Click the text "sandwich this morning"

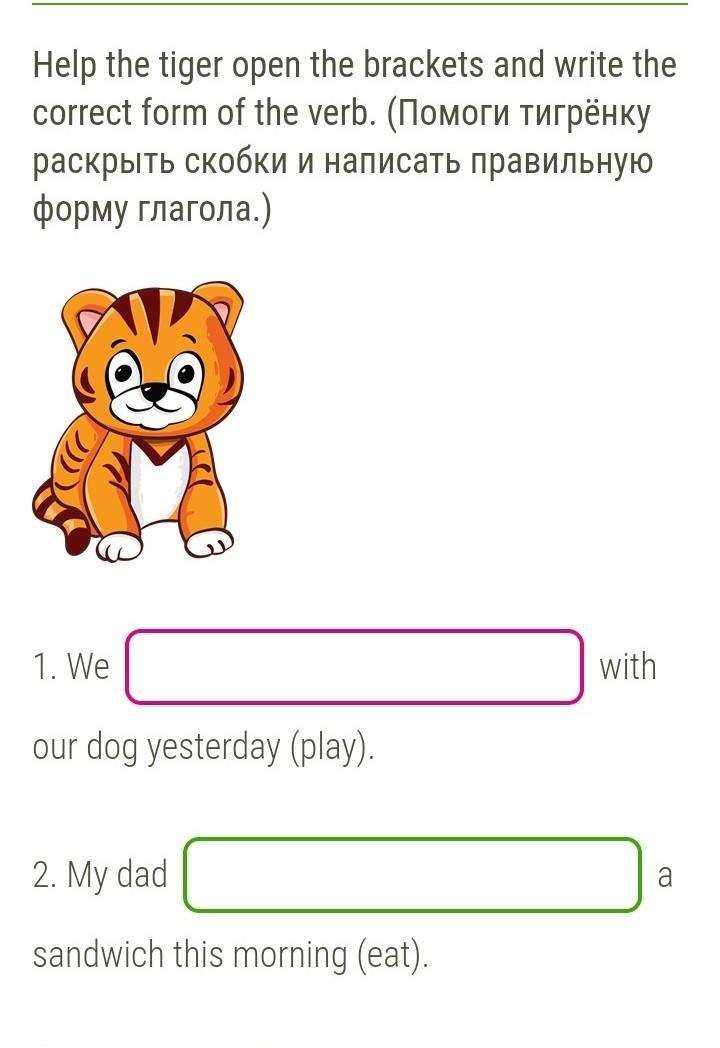point(190,955)
